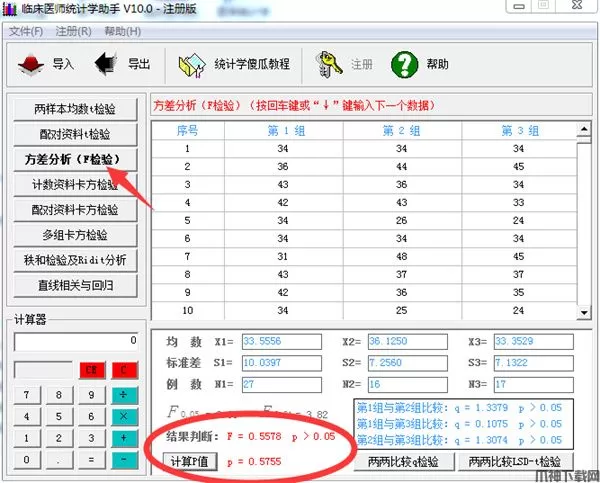This screenshot has width=600, height=483.
Task: Click the red CE calculator button
Action: click(x=92, y=370)
